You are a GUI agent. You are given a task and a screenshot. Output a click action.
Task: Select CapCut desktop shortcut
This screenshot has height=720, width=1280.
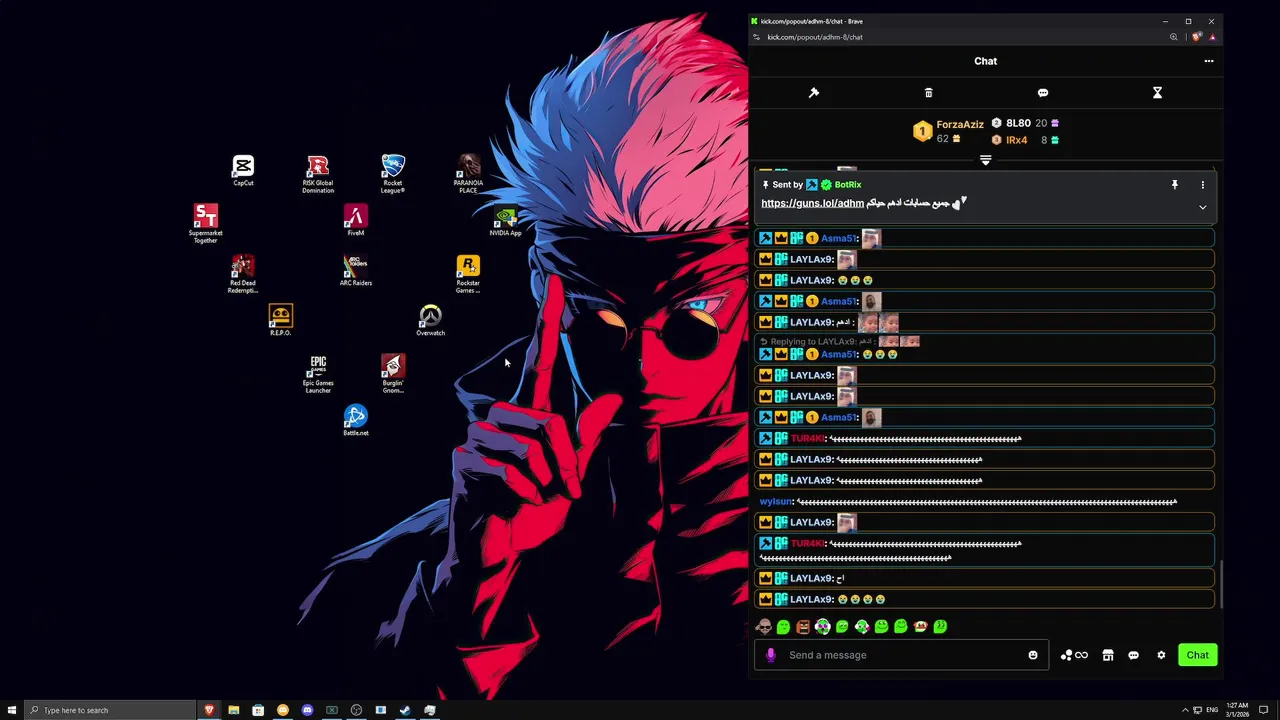tap(243, 171)
